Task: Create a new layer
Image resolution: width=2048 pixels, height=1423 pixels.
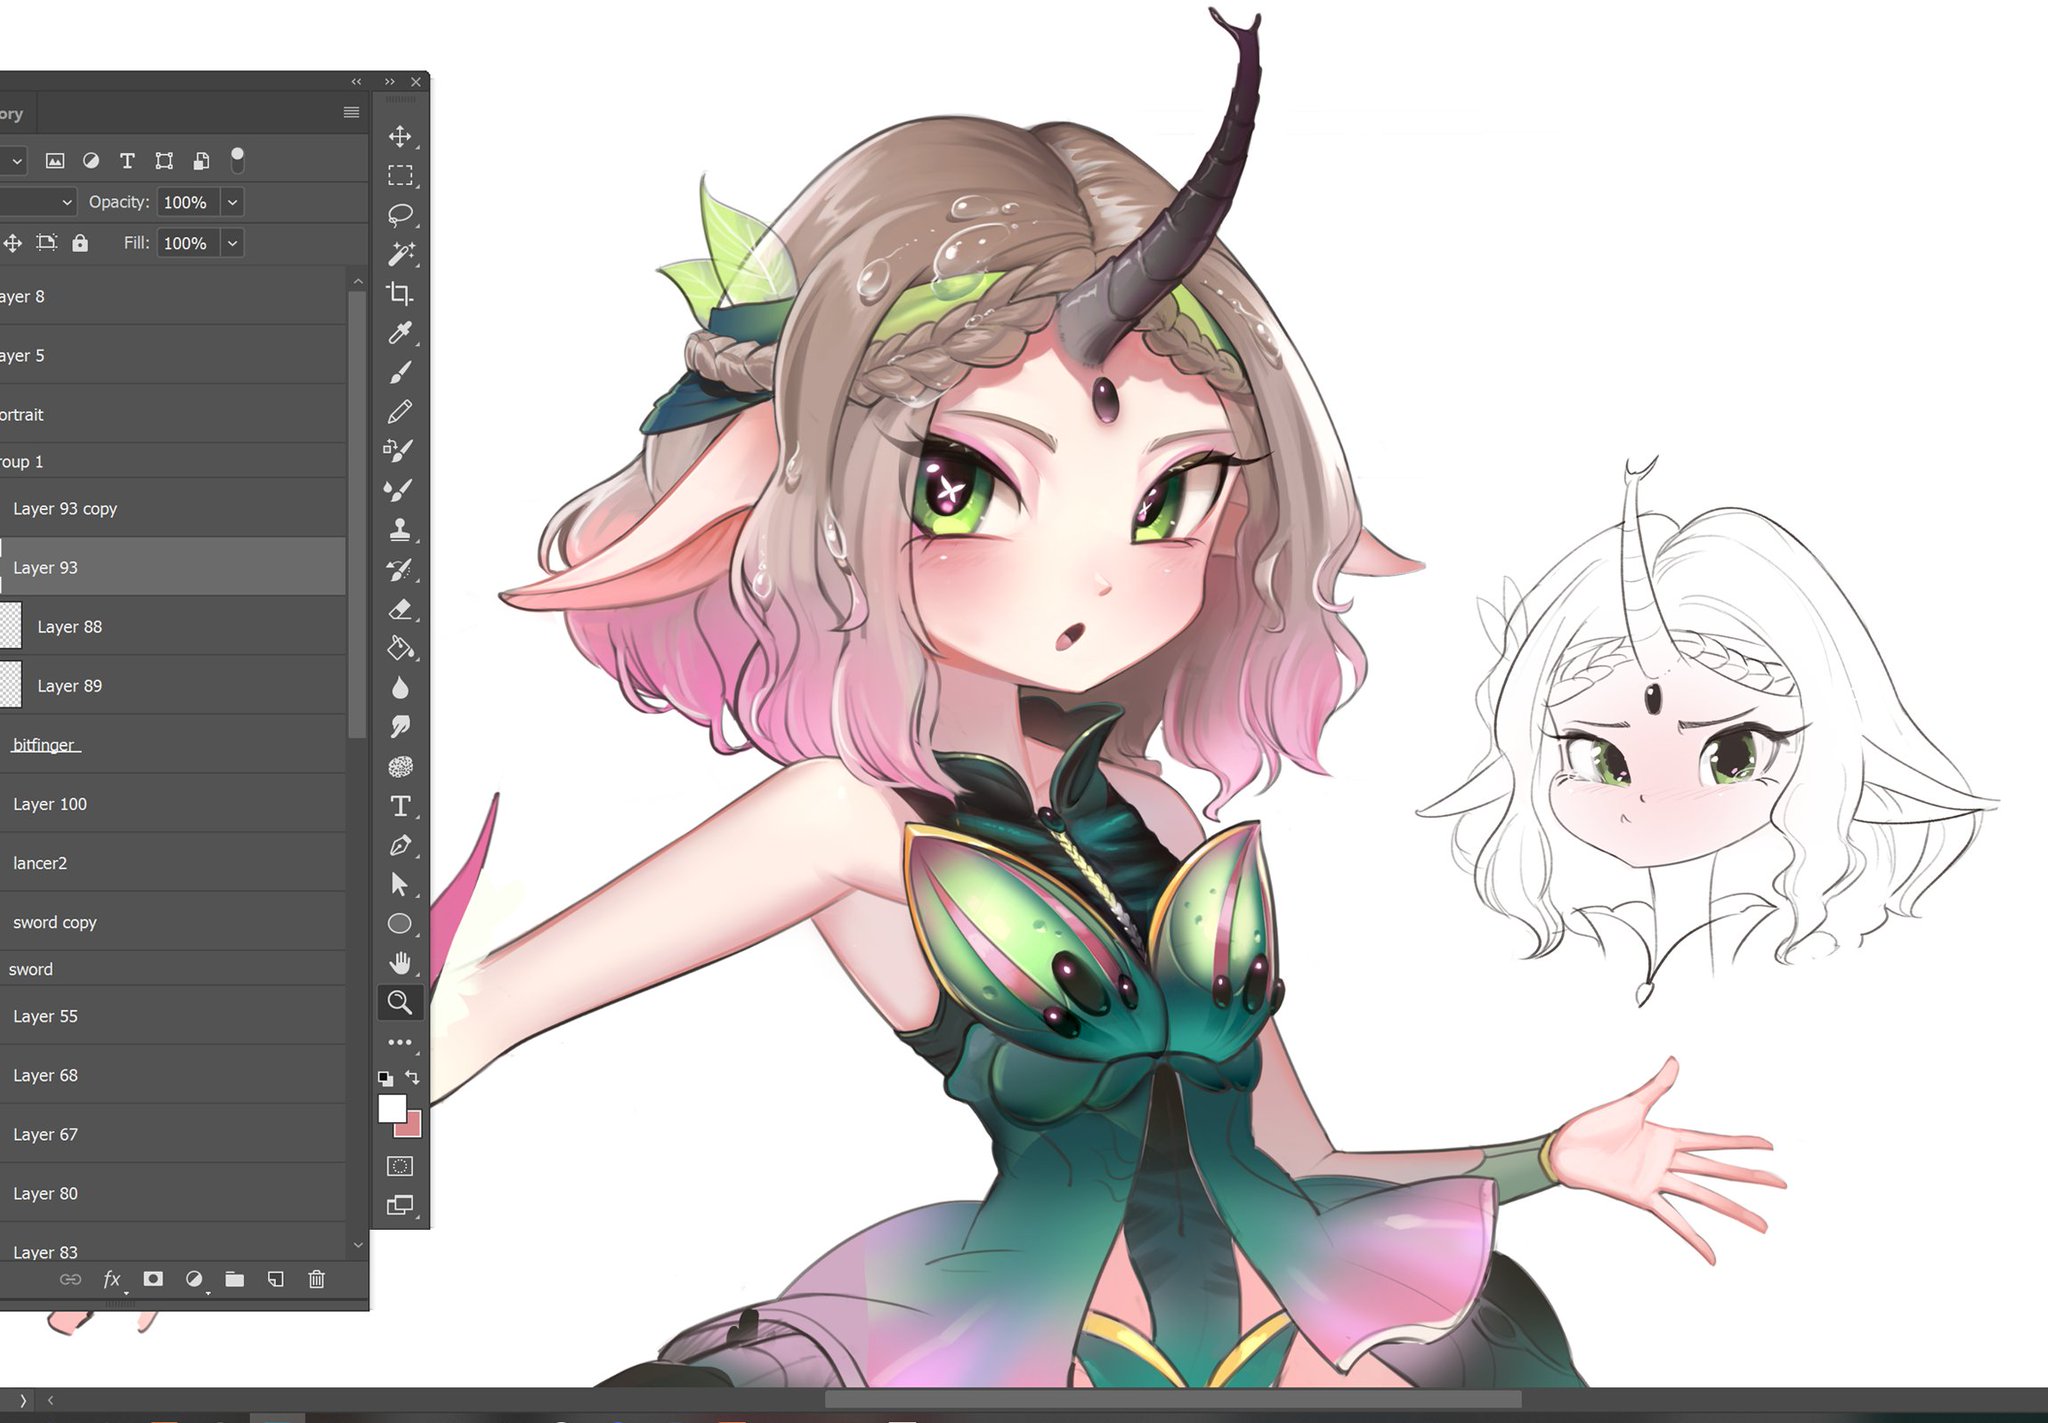Action: click(276, 1279)
